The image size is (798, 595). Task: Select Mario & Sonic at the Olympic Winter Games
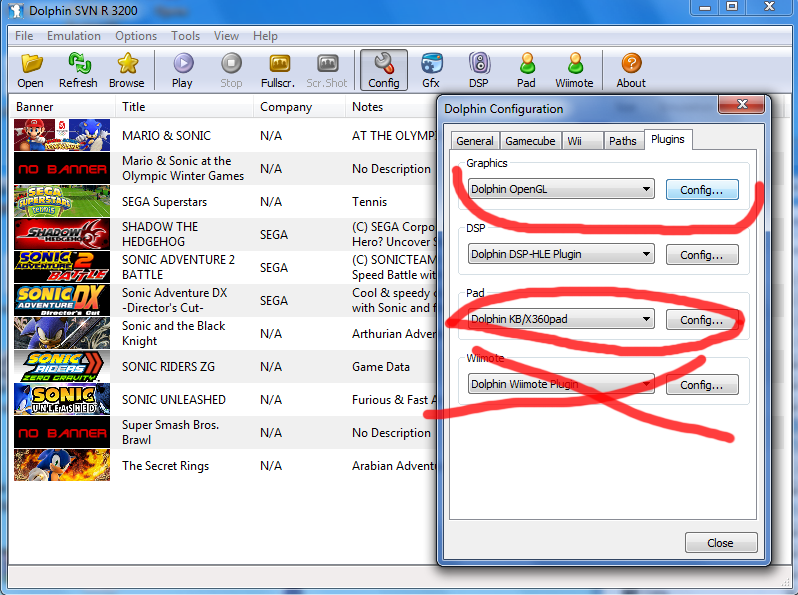tap(183, 168)
